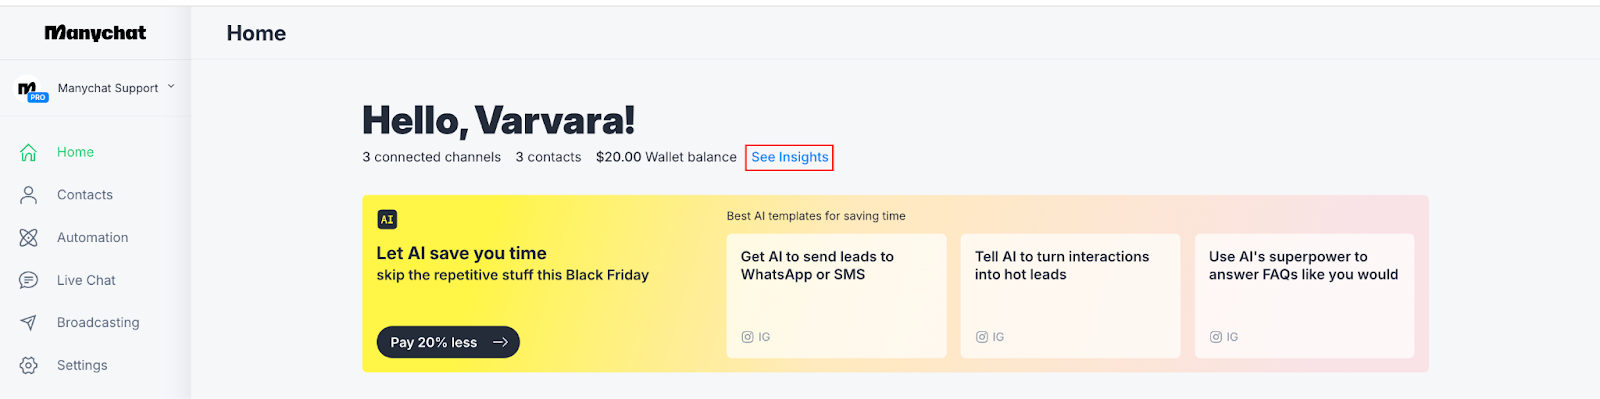Viewport: 1600px width, 399px height.
Task: Go to Contacts menu item
Action: coord(85,195)
